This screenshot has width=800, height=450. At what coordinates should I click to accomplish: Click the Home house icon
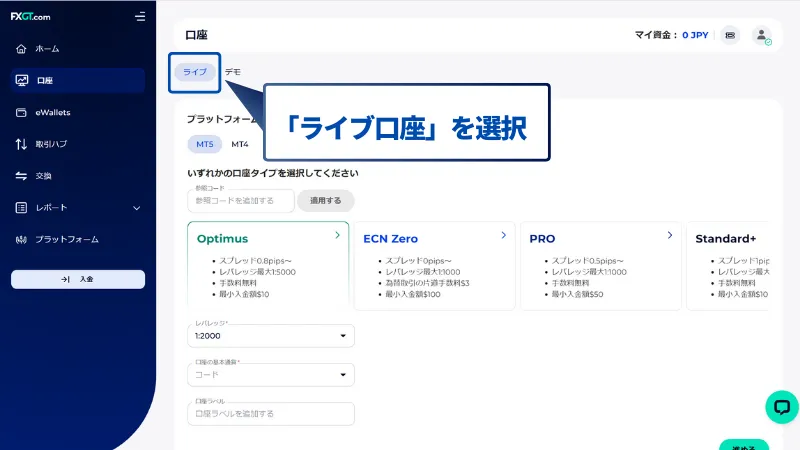[x=21, y=49]
